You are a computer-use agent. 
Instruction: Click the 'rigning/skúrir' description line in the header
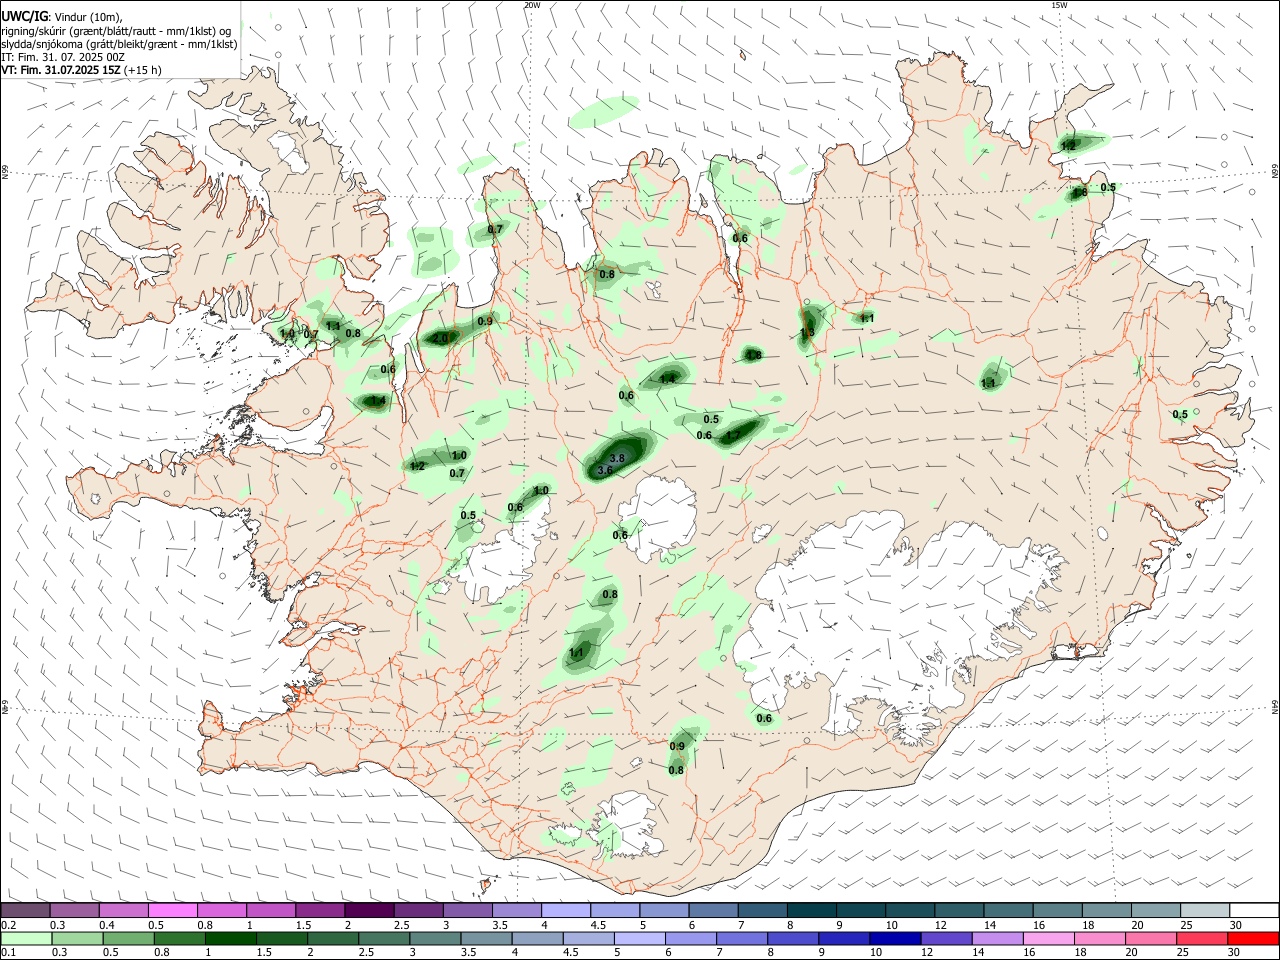tap(115, 31)
